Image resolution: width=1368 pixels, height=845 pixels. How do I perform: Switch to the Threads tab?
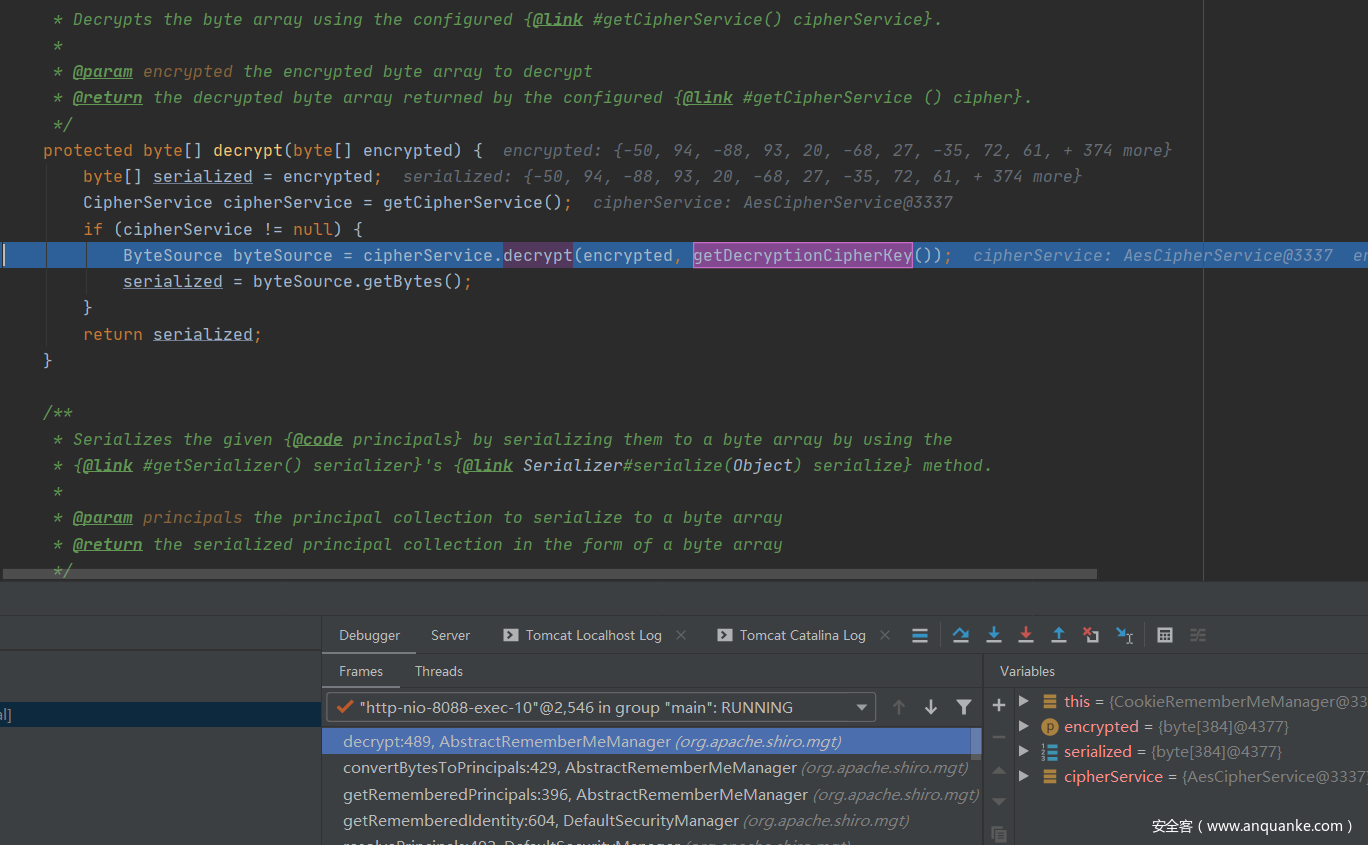click(x=439, y=671)
